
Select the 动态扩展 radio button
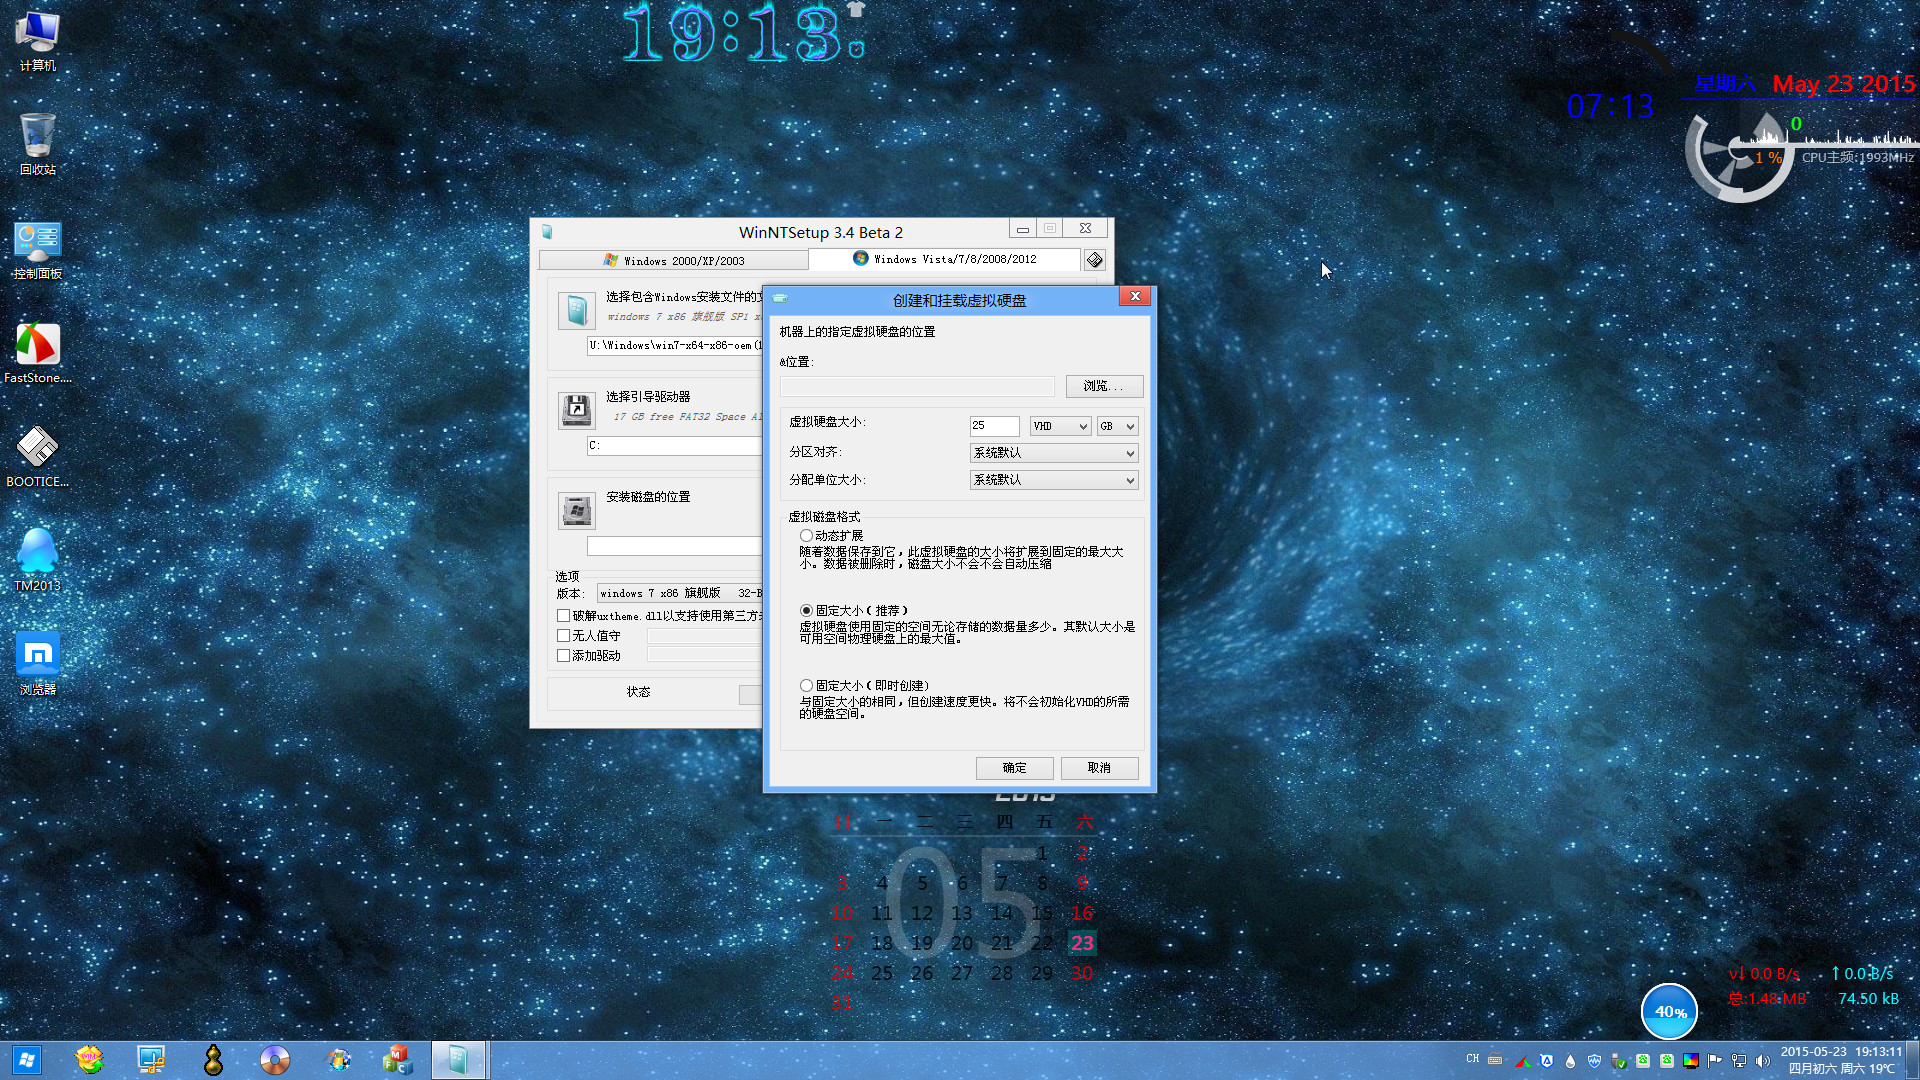(806, 536)
